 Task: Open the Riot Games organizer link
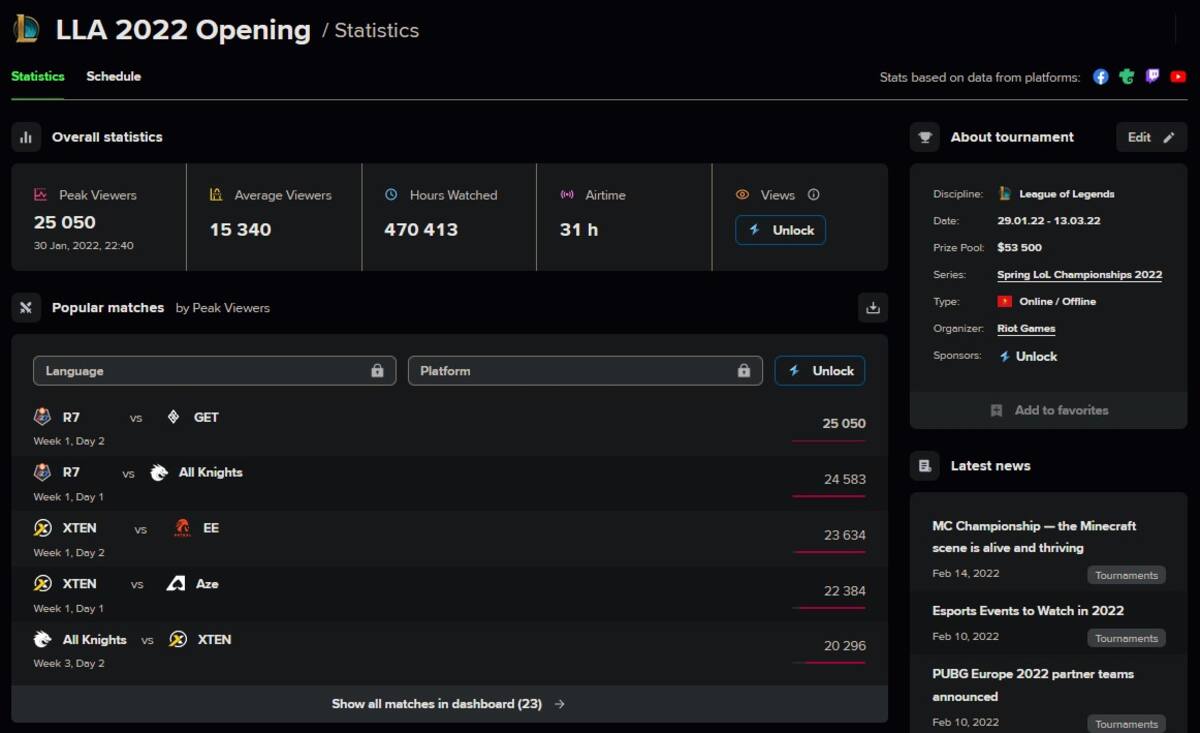[1026, 329]
